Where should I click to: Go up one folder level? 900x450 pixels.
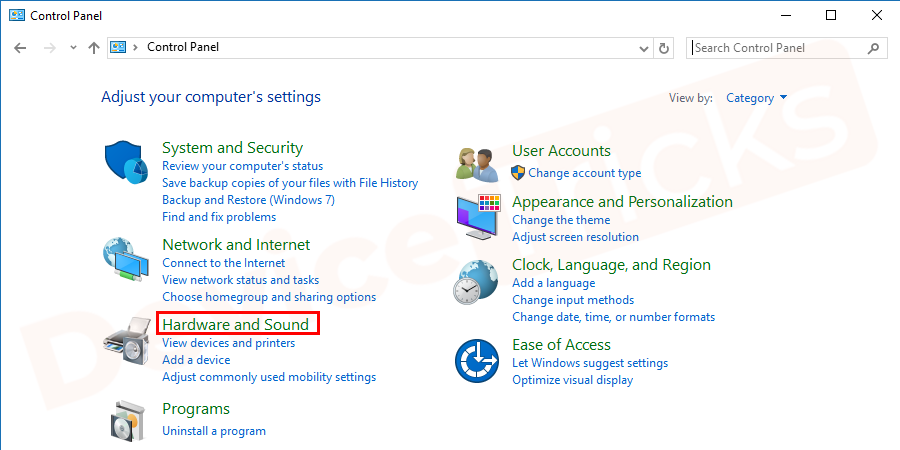[x=94, y=47]
